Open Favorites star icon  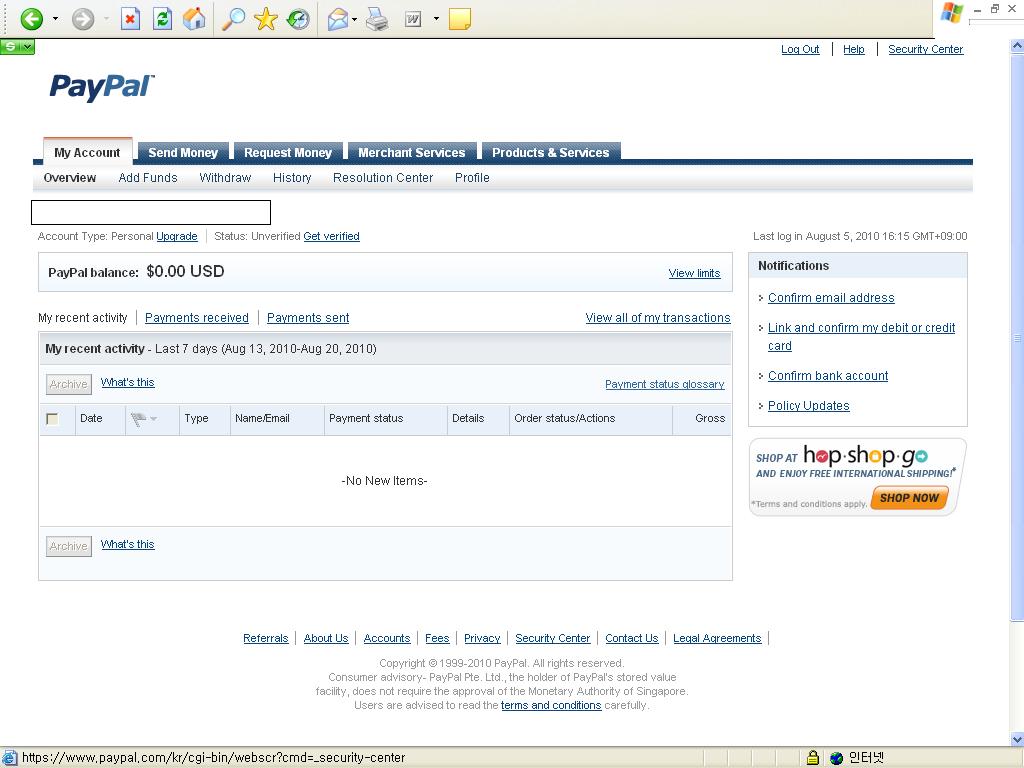(x=266, y=19)
